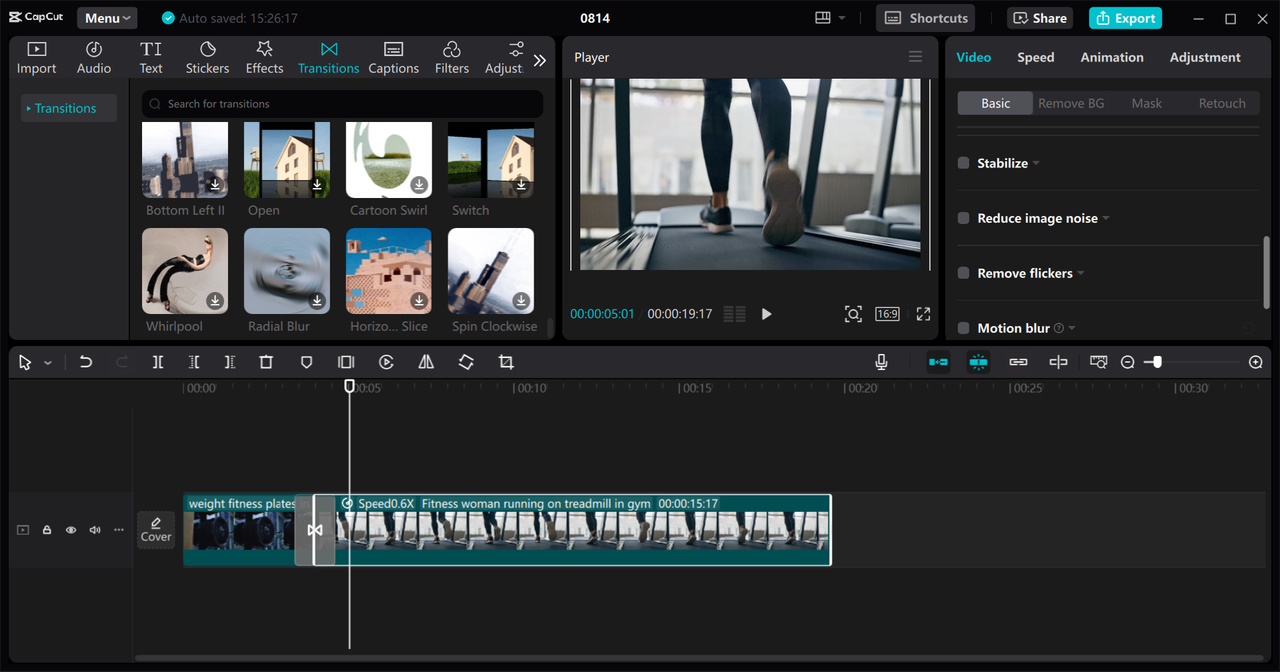This screenshot has width=1280, height=672.
Task: Open the Player hamburger menu
Action: (915, 57)
